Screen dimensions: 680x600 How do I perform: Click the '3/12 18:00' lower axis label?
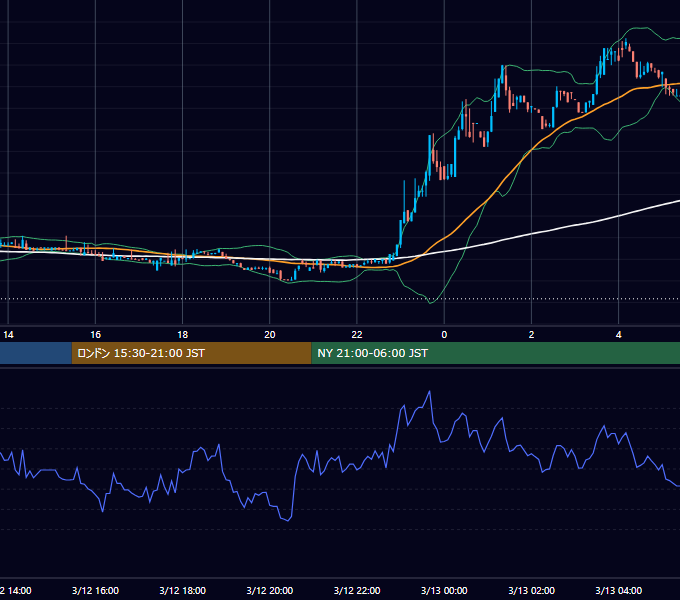[183, 590]
